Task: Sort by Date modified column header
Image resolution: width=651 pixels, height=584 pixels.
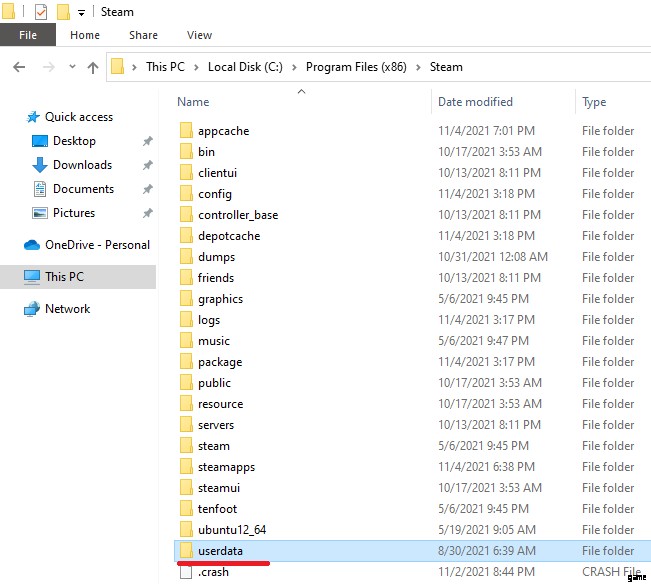Action: point(474,102)
